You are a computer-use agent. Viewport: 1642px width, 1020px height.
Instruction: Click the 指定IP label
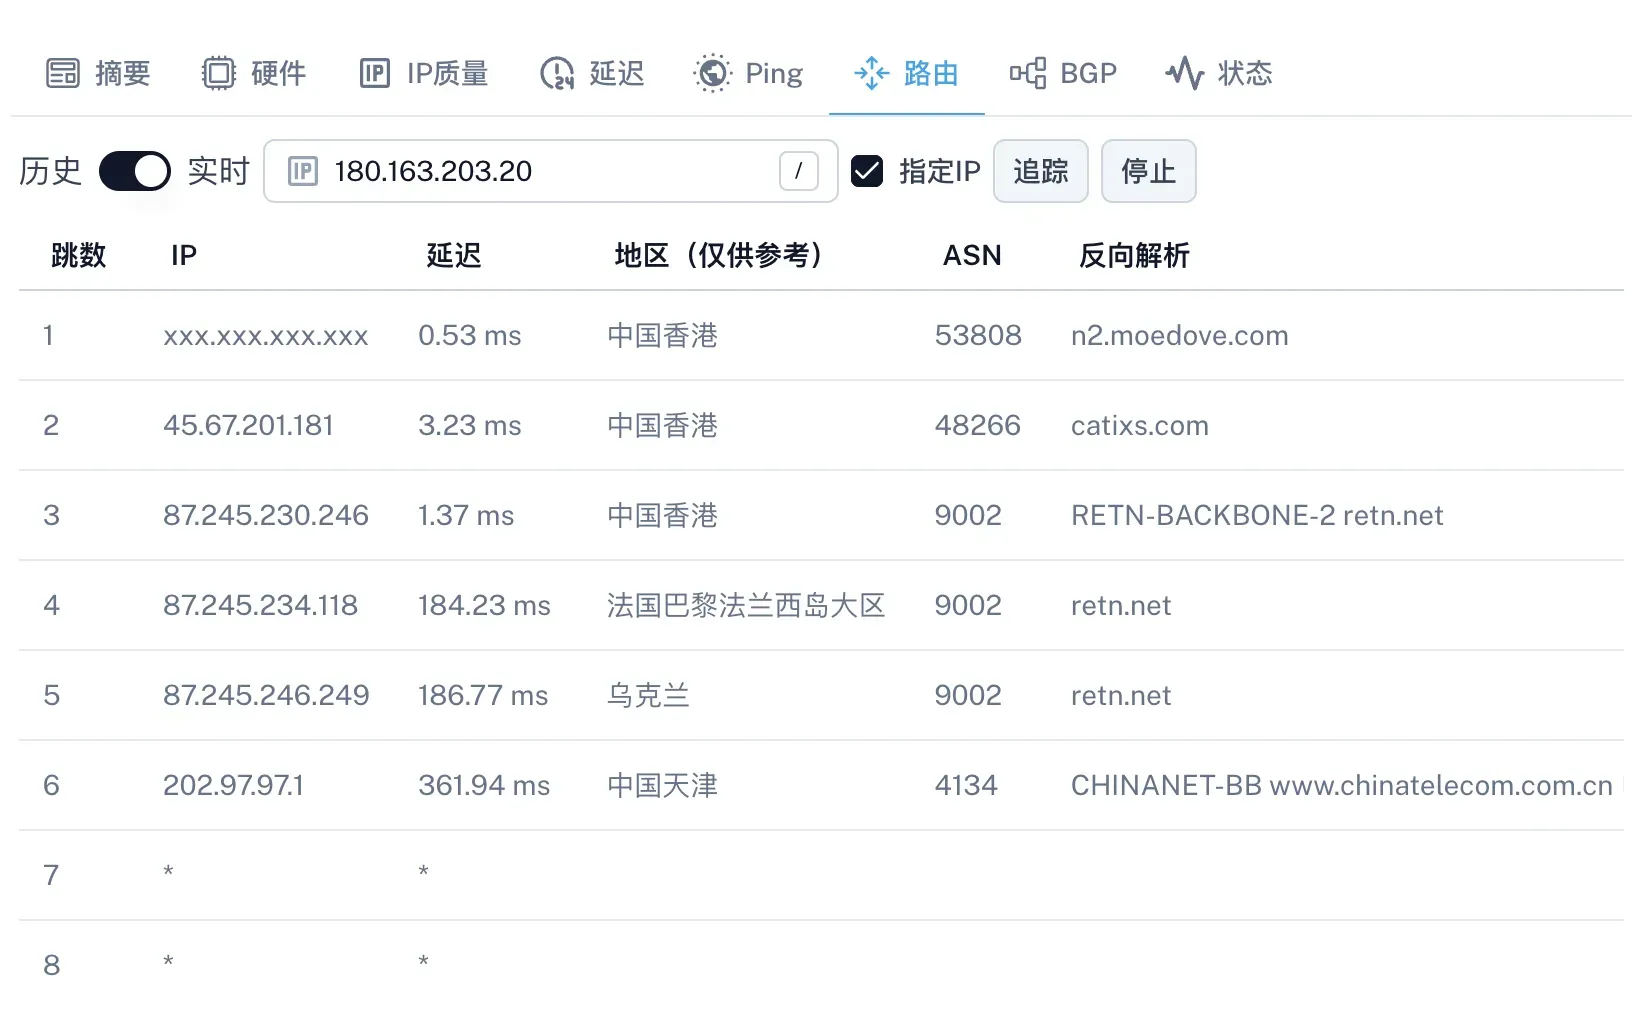click(x=940, y=171)
